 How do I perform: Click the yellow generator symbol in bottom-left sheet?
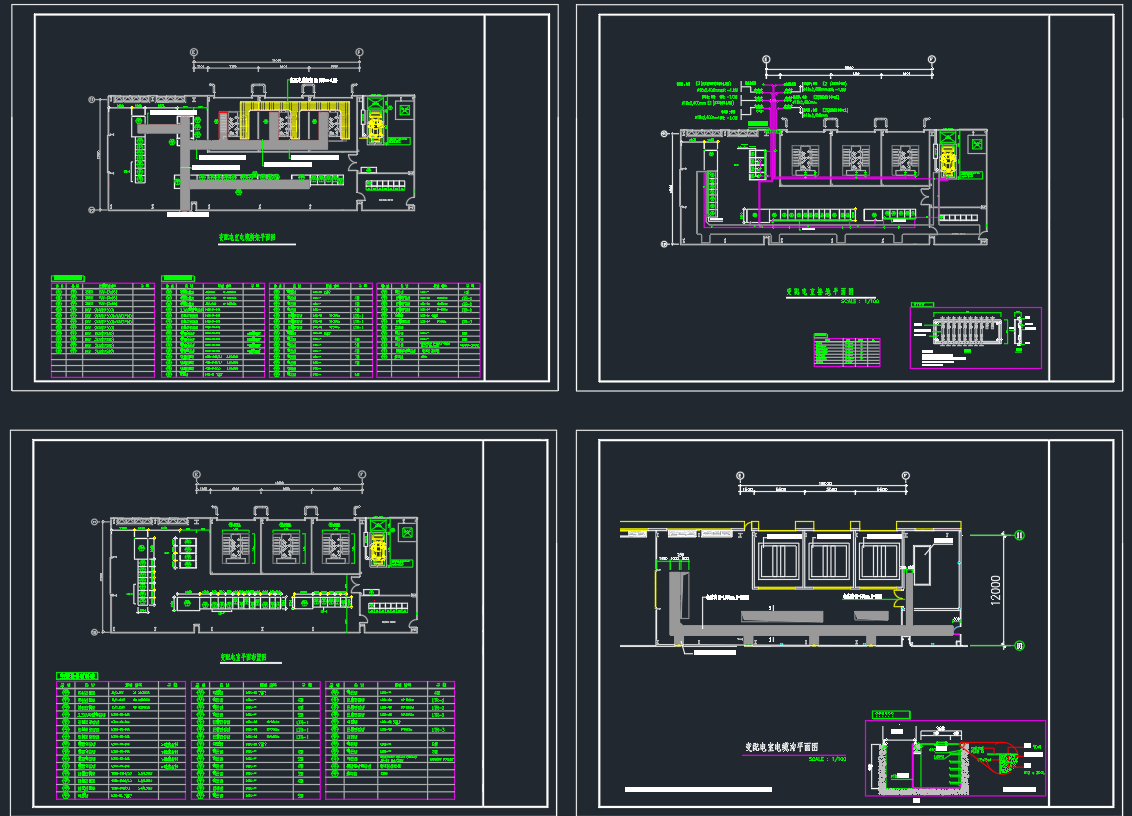coord(378,547)
